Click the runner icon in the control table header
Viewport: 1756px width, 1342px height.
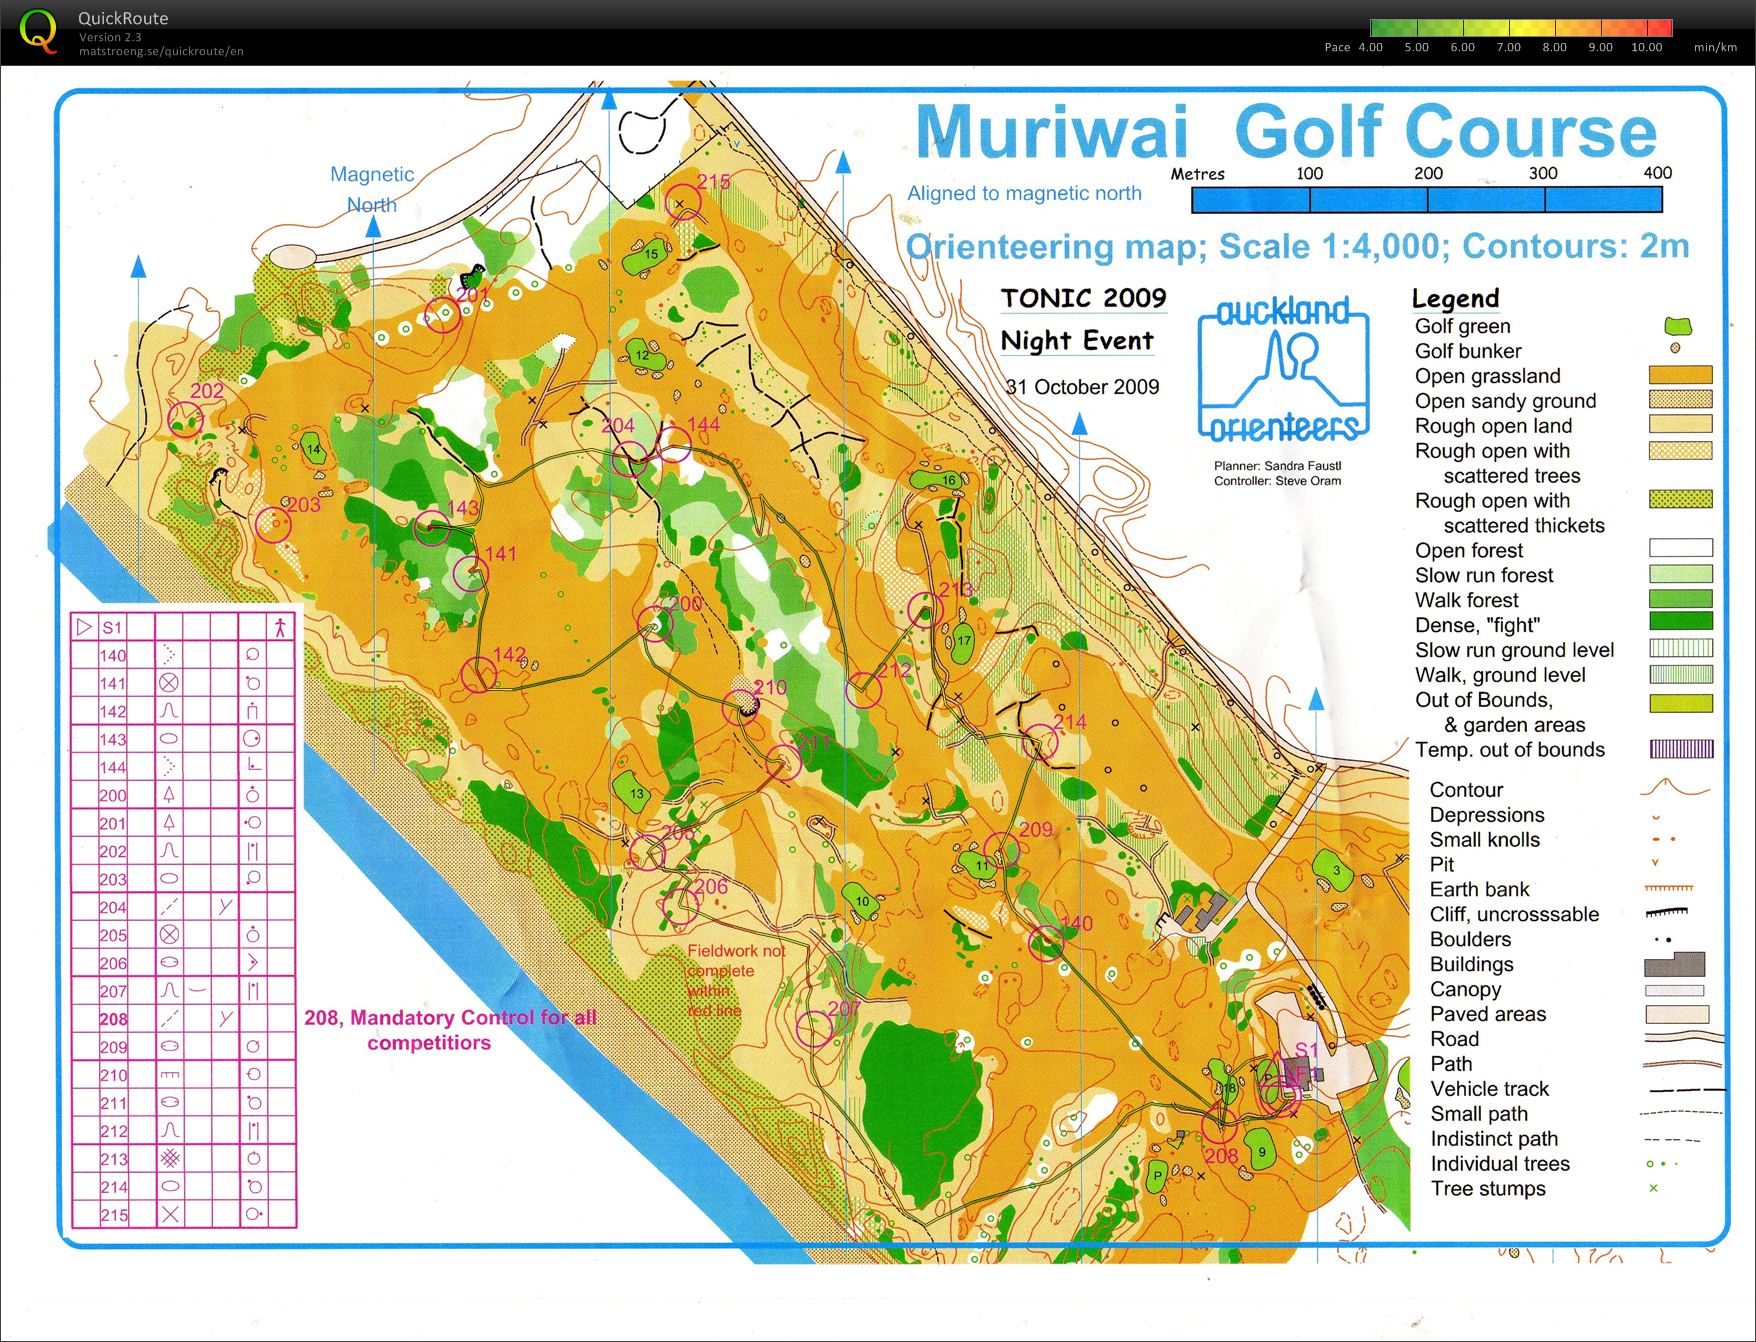coord(280,627)
